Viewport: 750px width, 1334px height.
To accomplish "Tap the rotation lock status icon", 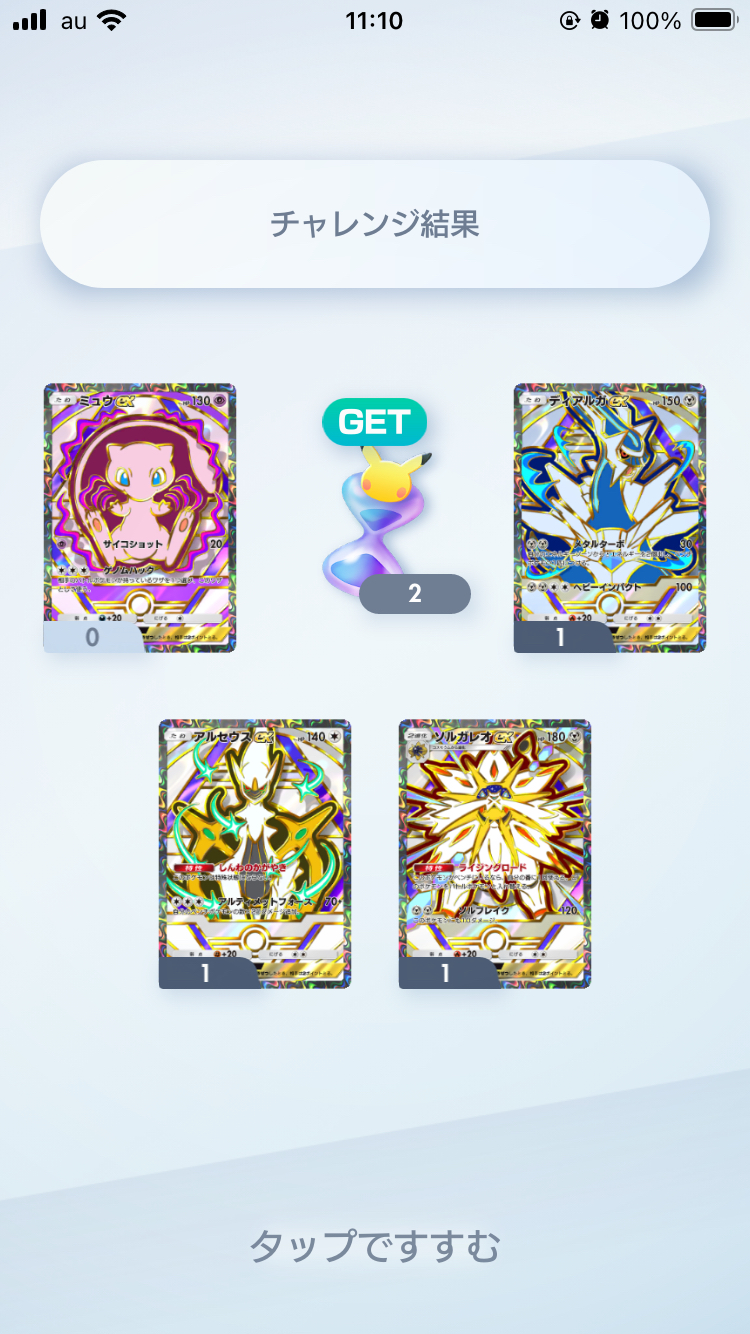I will [x=569, y=20].
